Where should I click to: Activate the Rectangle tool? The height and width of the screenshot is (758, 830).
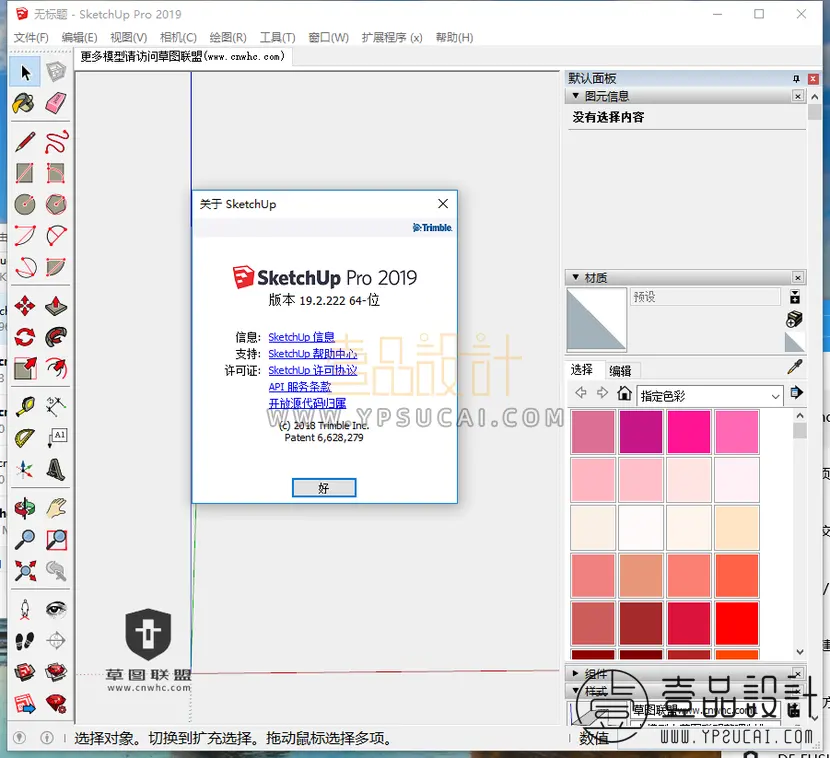click(25, 173)
